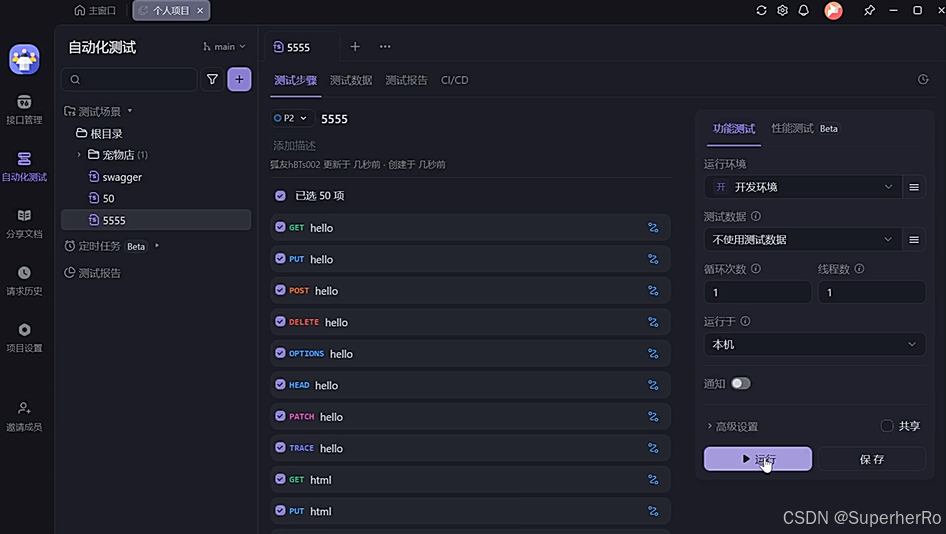Click the 运行 run button
Screen dimensions: 946x534
coord(758,459)
